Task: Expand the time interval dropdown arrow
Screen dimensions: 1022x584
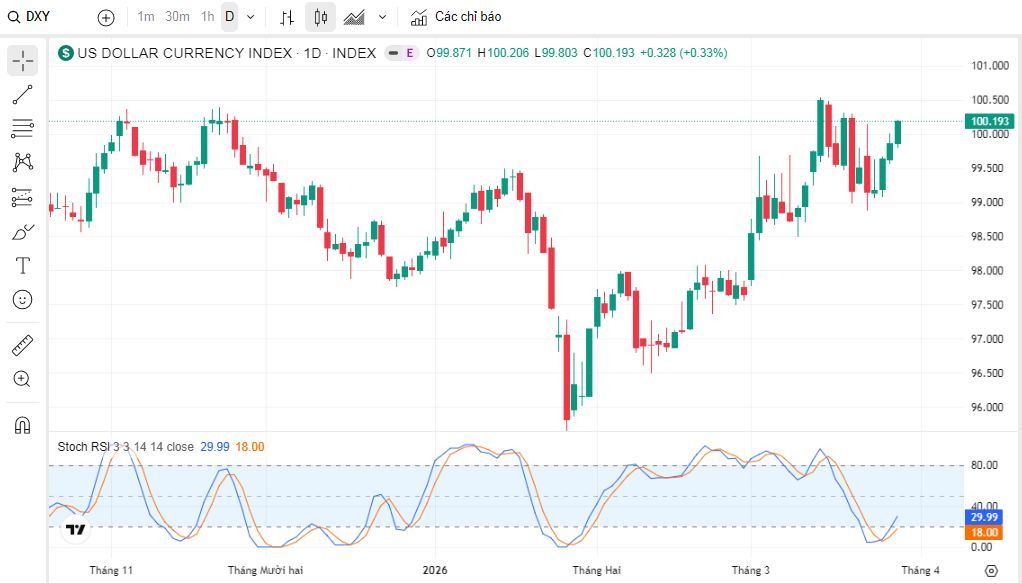Action: click(250, 17)
